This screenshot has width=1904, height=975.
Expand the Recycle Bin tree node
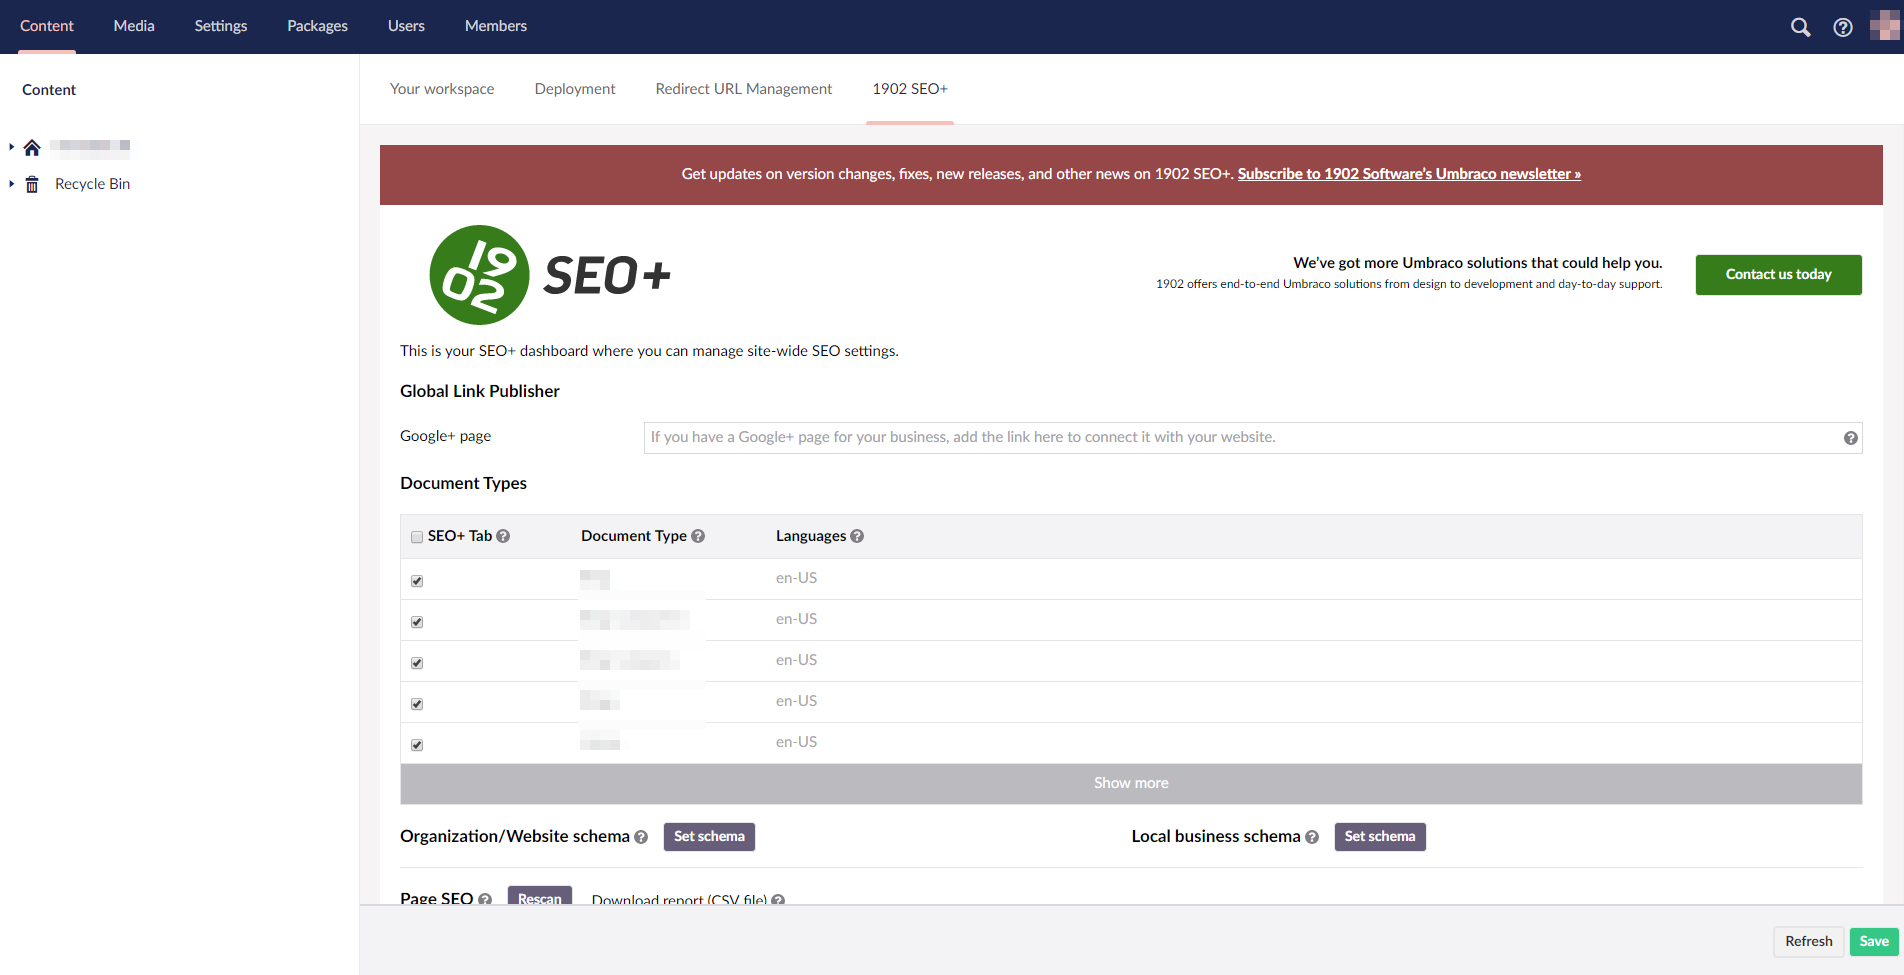(x=11, y=184)
